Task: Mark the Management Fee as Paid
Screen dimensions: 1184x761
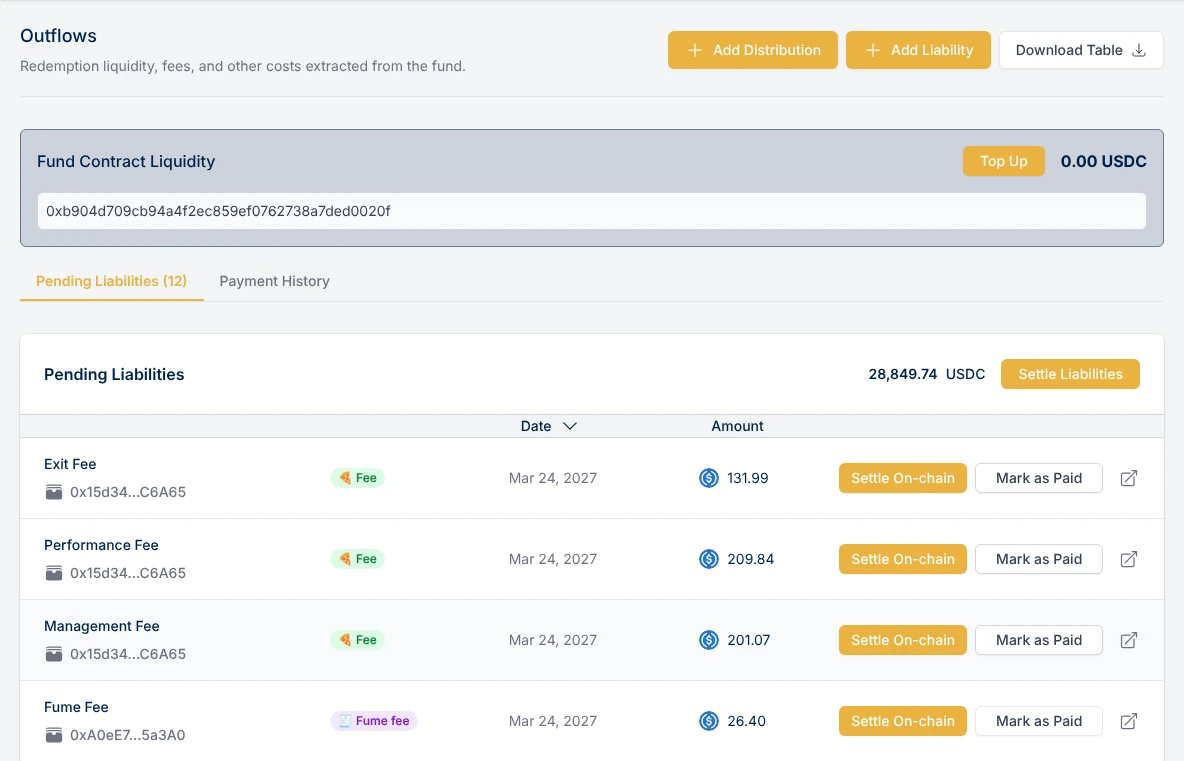Action: click(x=1038, y=640)
